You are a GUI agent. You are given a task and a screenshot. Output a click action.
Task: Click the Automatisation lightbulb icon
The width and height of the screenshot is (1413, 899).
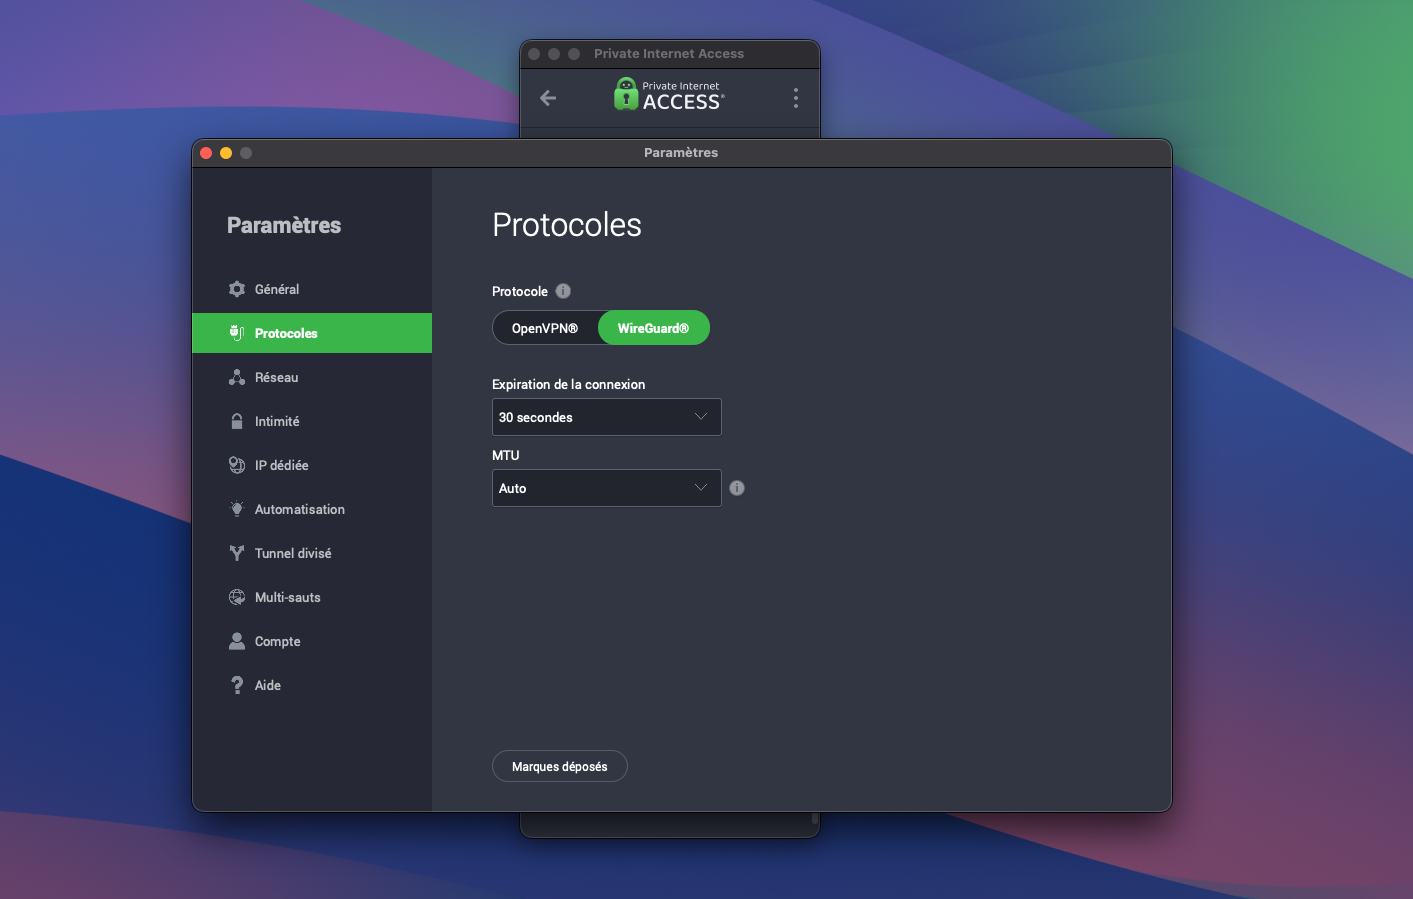tap(237, 509)
